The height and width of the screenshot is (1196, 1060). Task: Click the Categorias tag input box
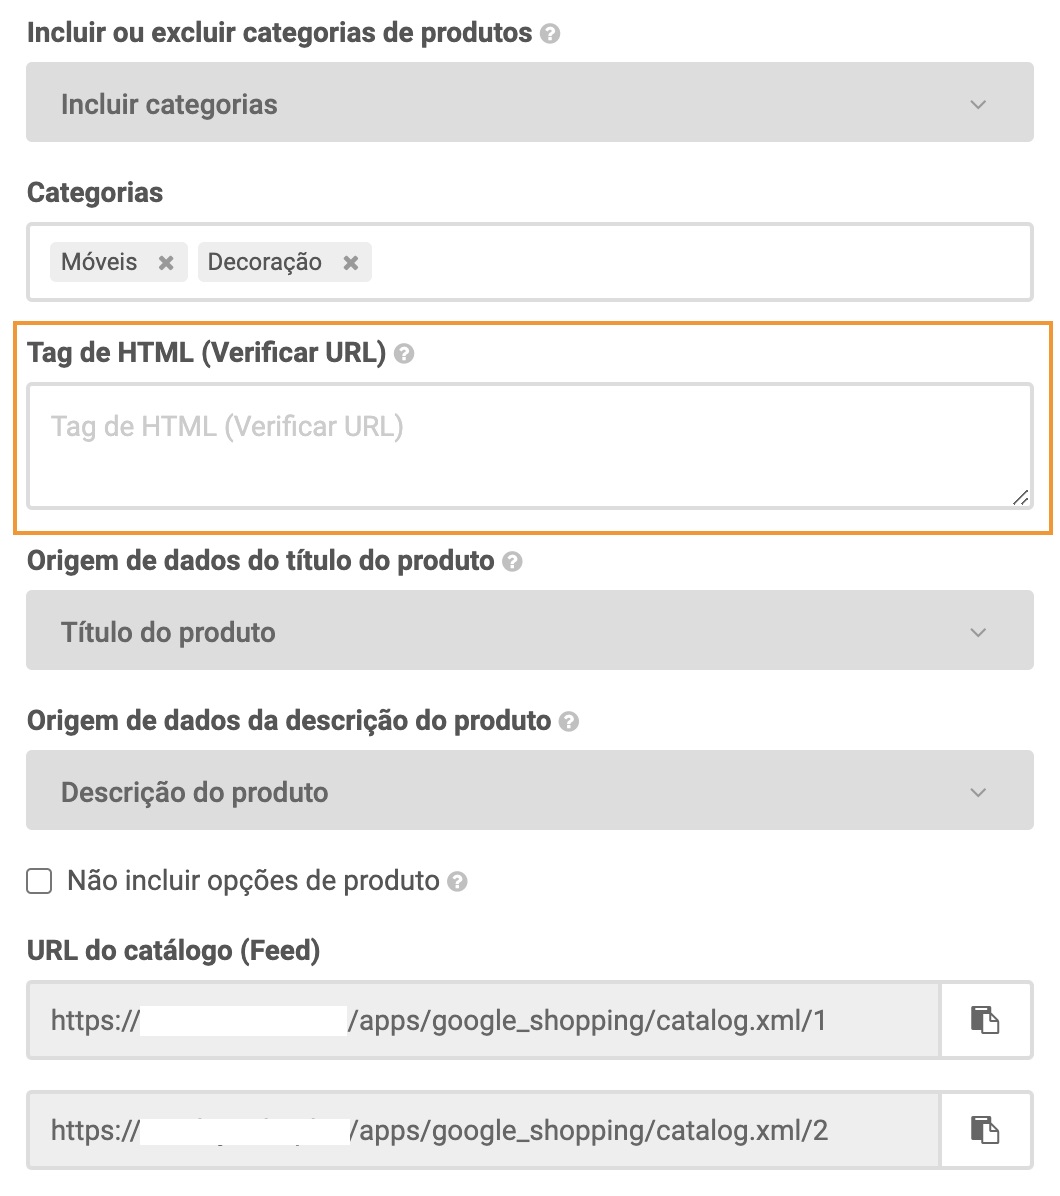(x=700, y=262)
